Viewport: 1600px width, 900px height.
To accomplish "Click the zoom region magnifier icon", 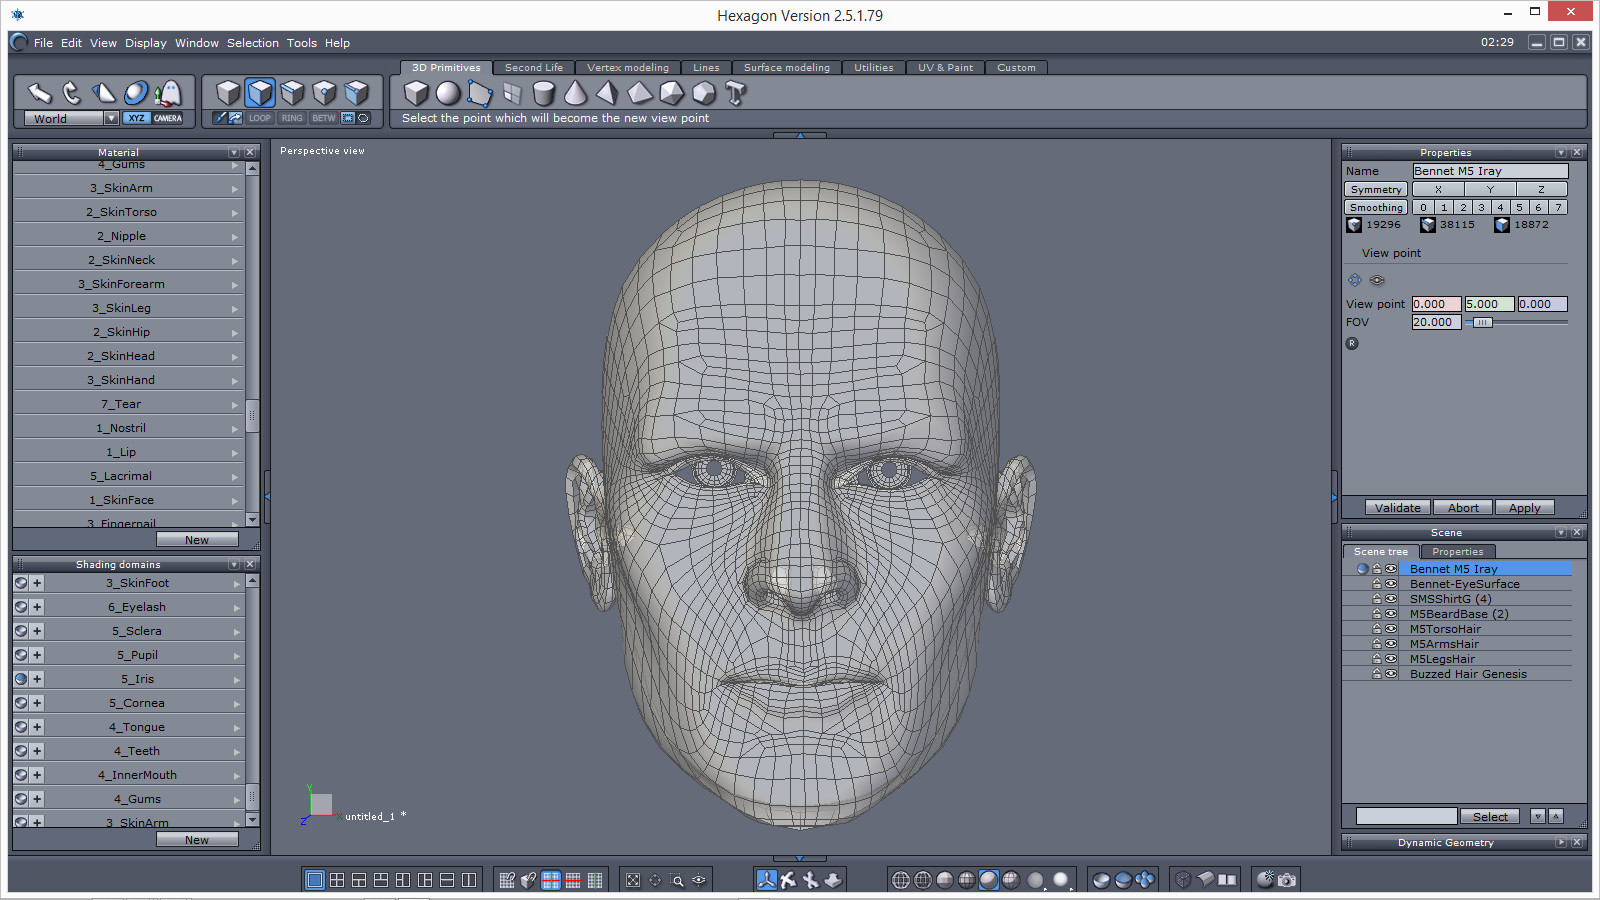I will point(677,880).
